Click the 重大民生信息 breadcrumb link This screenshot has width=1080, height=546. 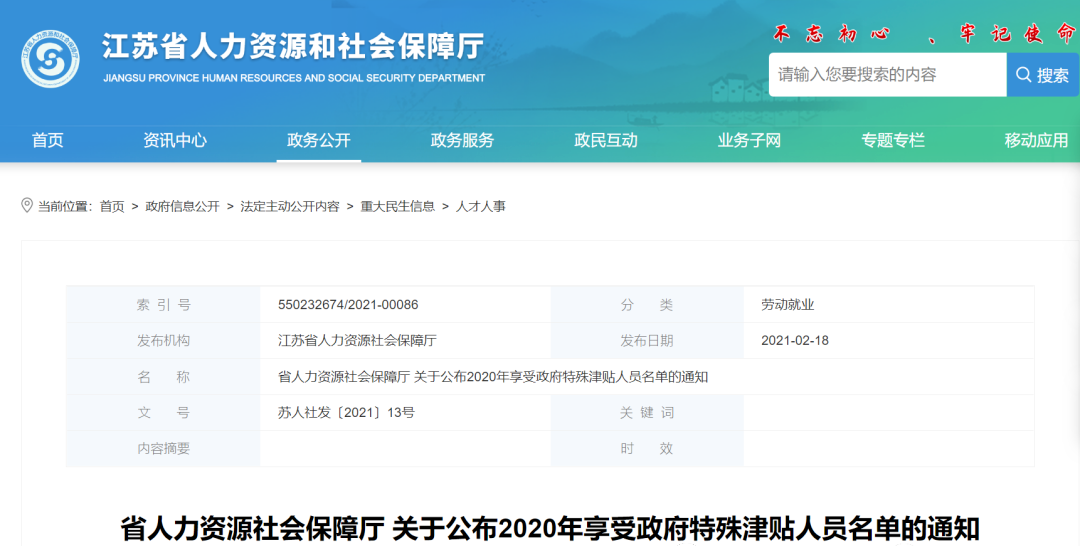pyautogui.click(x=398, y=206)
